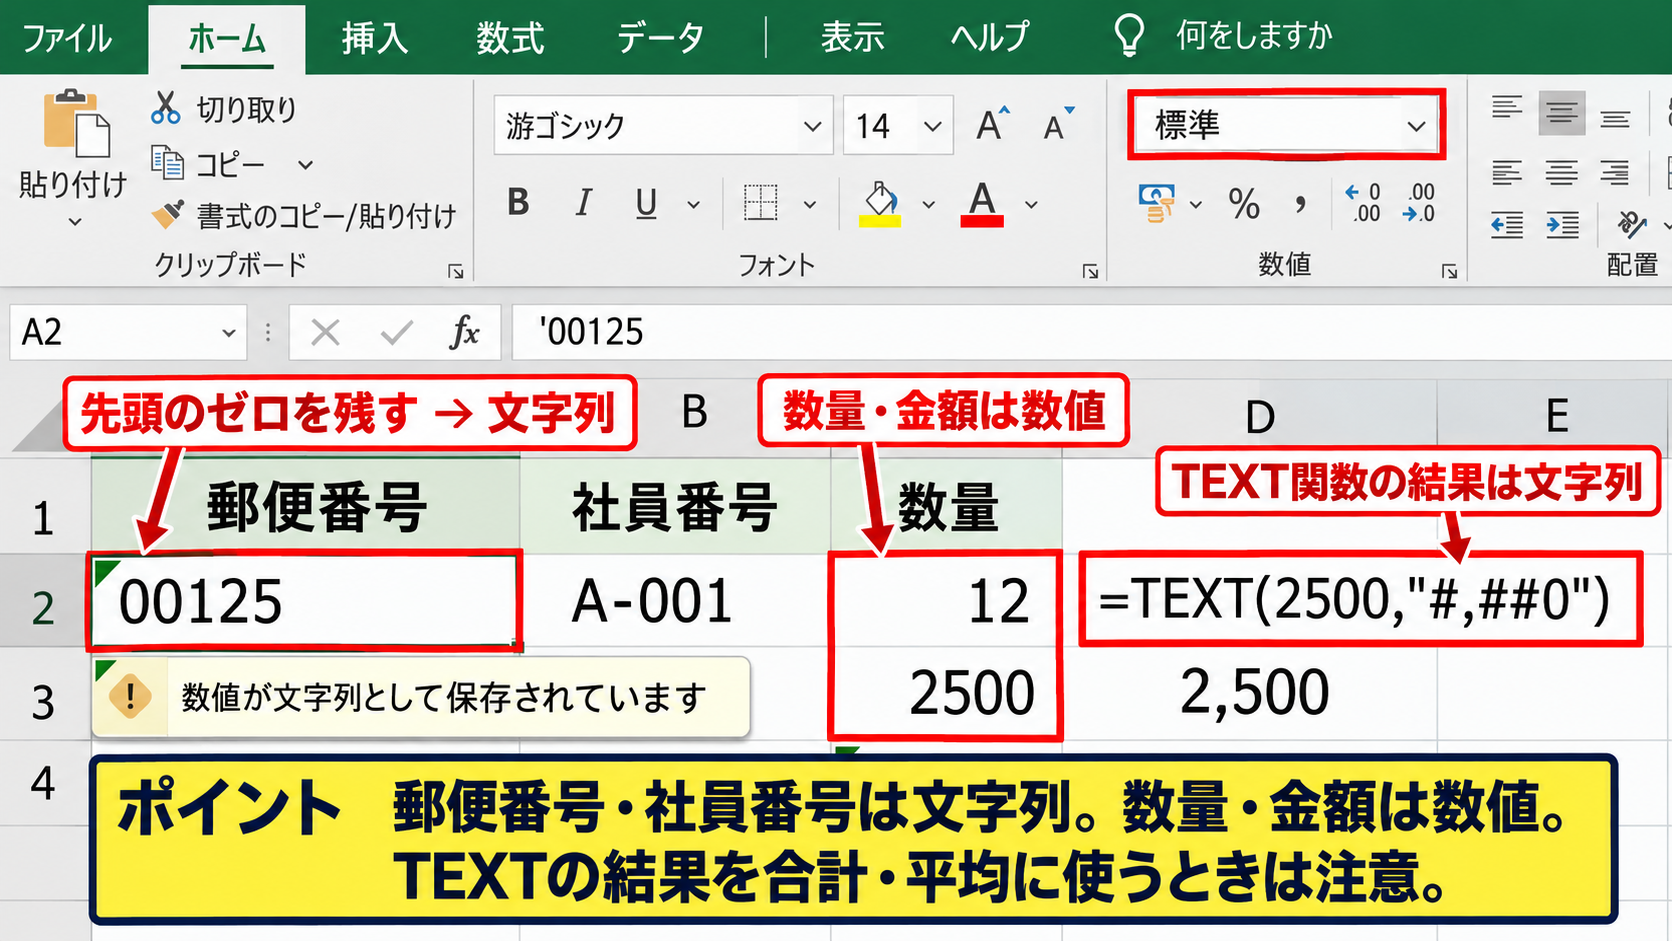Switch to the 数式 tab
Image resolution: width=1672 pixels, height=941 pixels.
[510, 38]
